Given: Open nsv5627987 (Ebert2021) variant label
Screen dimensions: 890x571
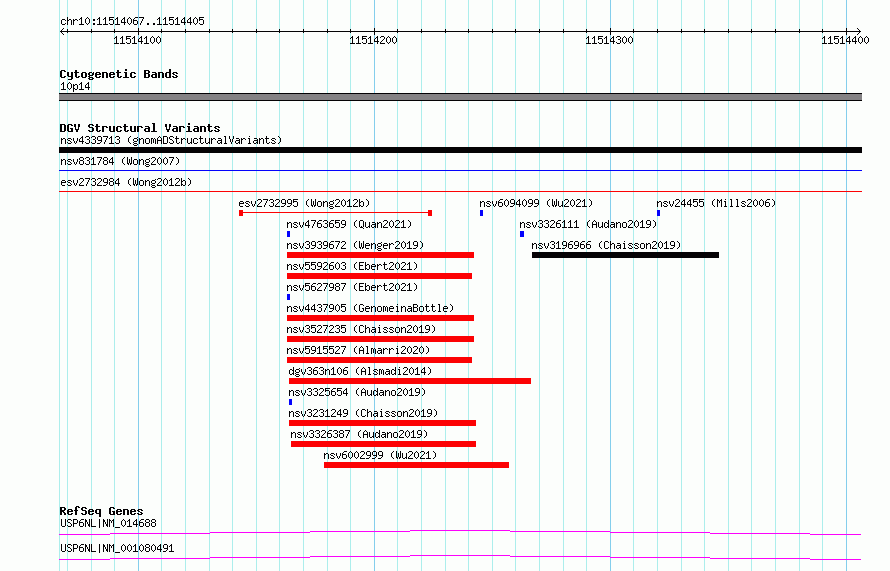Looking at the screenshot, I should tap(352, 287).
